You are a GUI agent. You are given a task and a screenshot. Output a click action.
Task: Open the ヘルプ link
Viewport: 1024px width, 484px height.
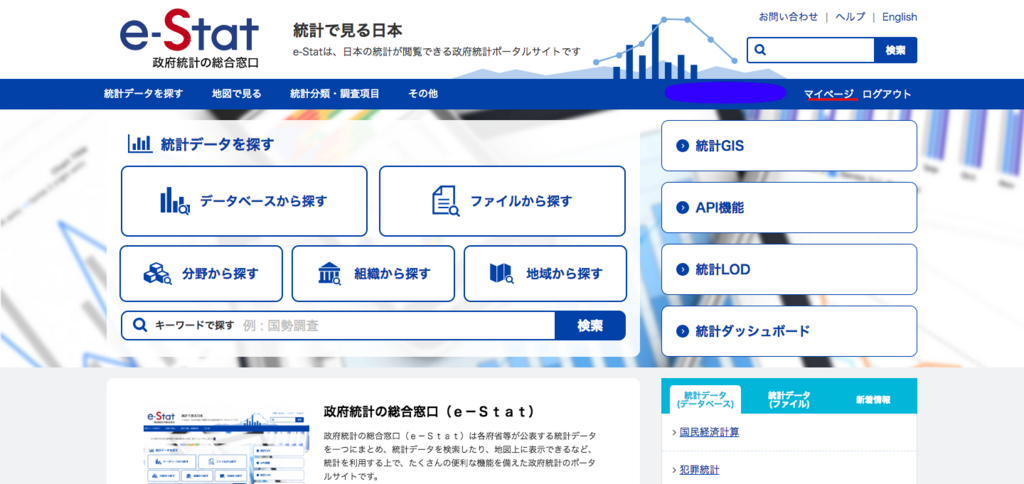[850, 17]
